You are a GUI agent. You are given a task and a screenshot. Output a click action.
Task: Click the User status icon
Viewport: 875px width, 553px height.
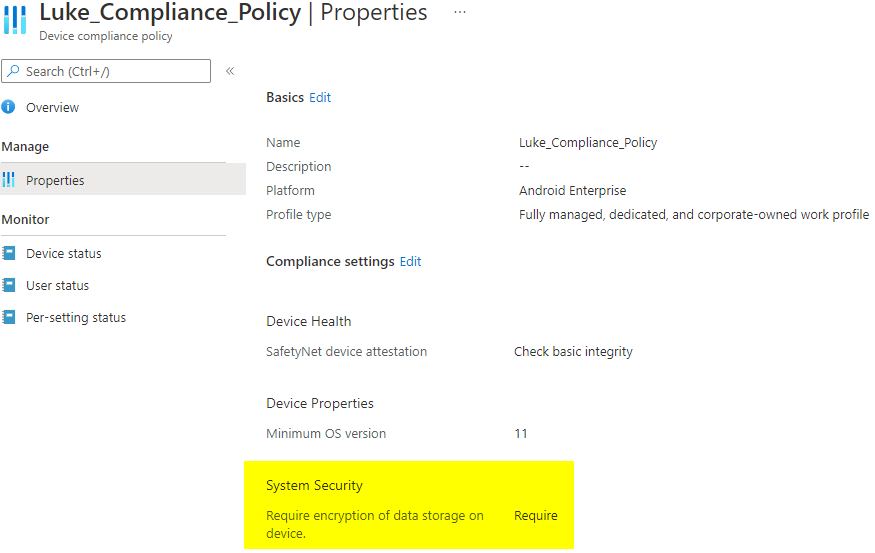pos(9,286)
